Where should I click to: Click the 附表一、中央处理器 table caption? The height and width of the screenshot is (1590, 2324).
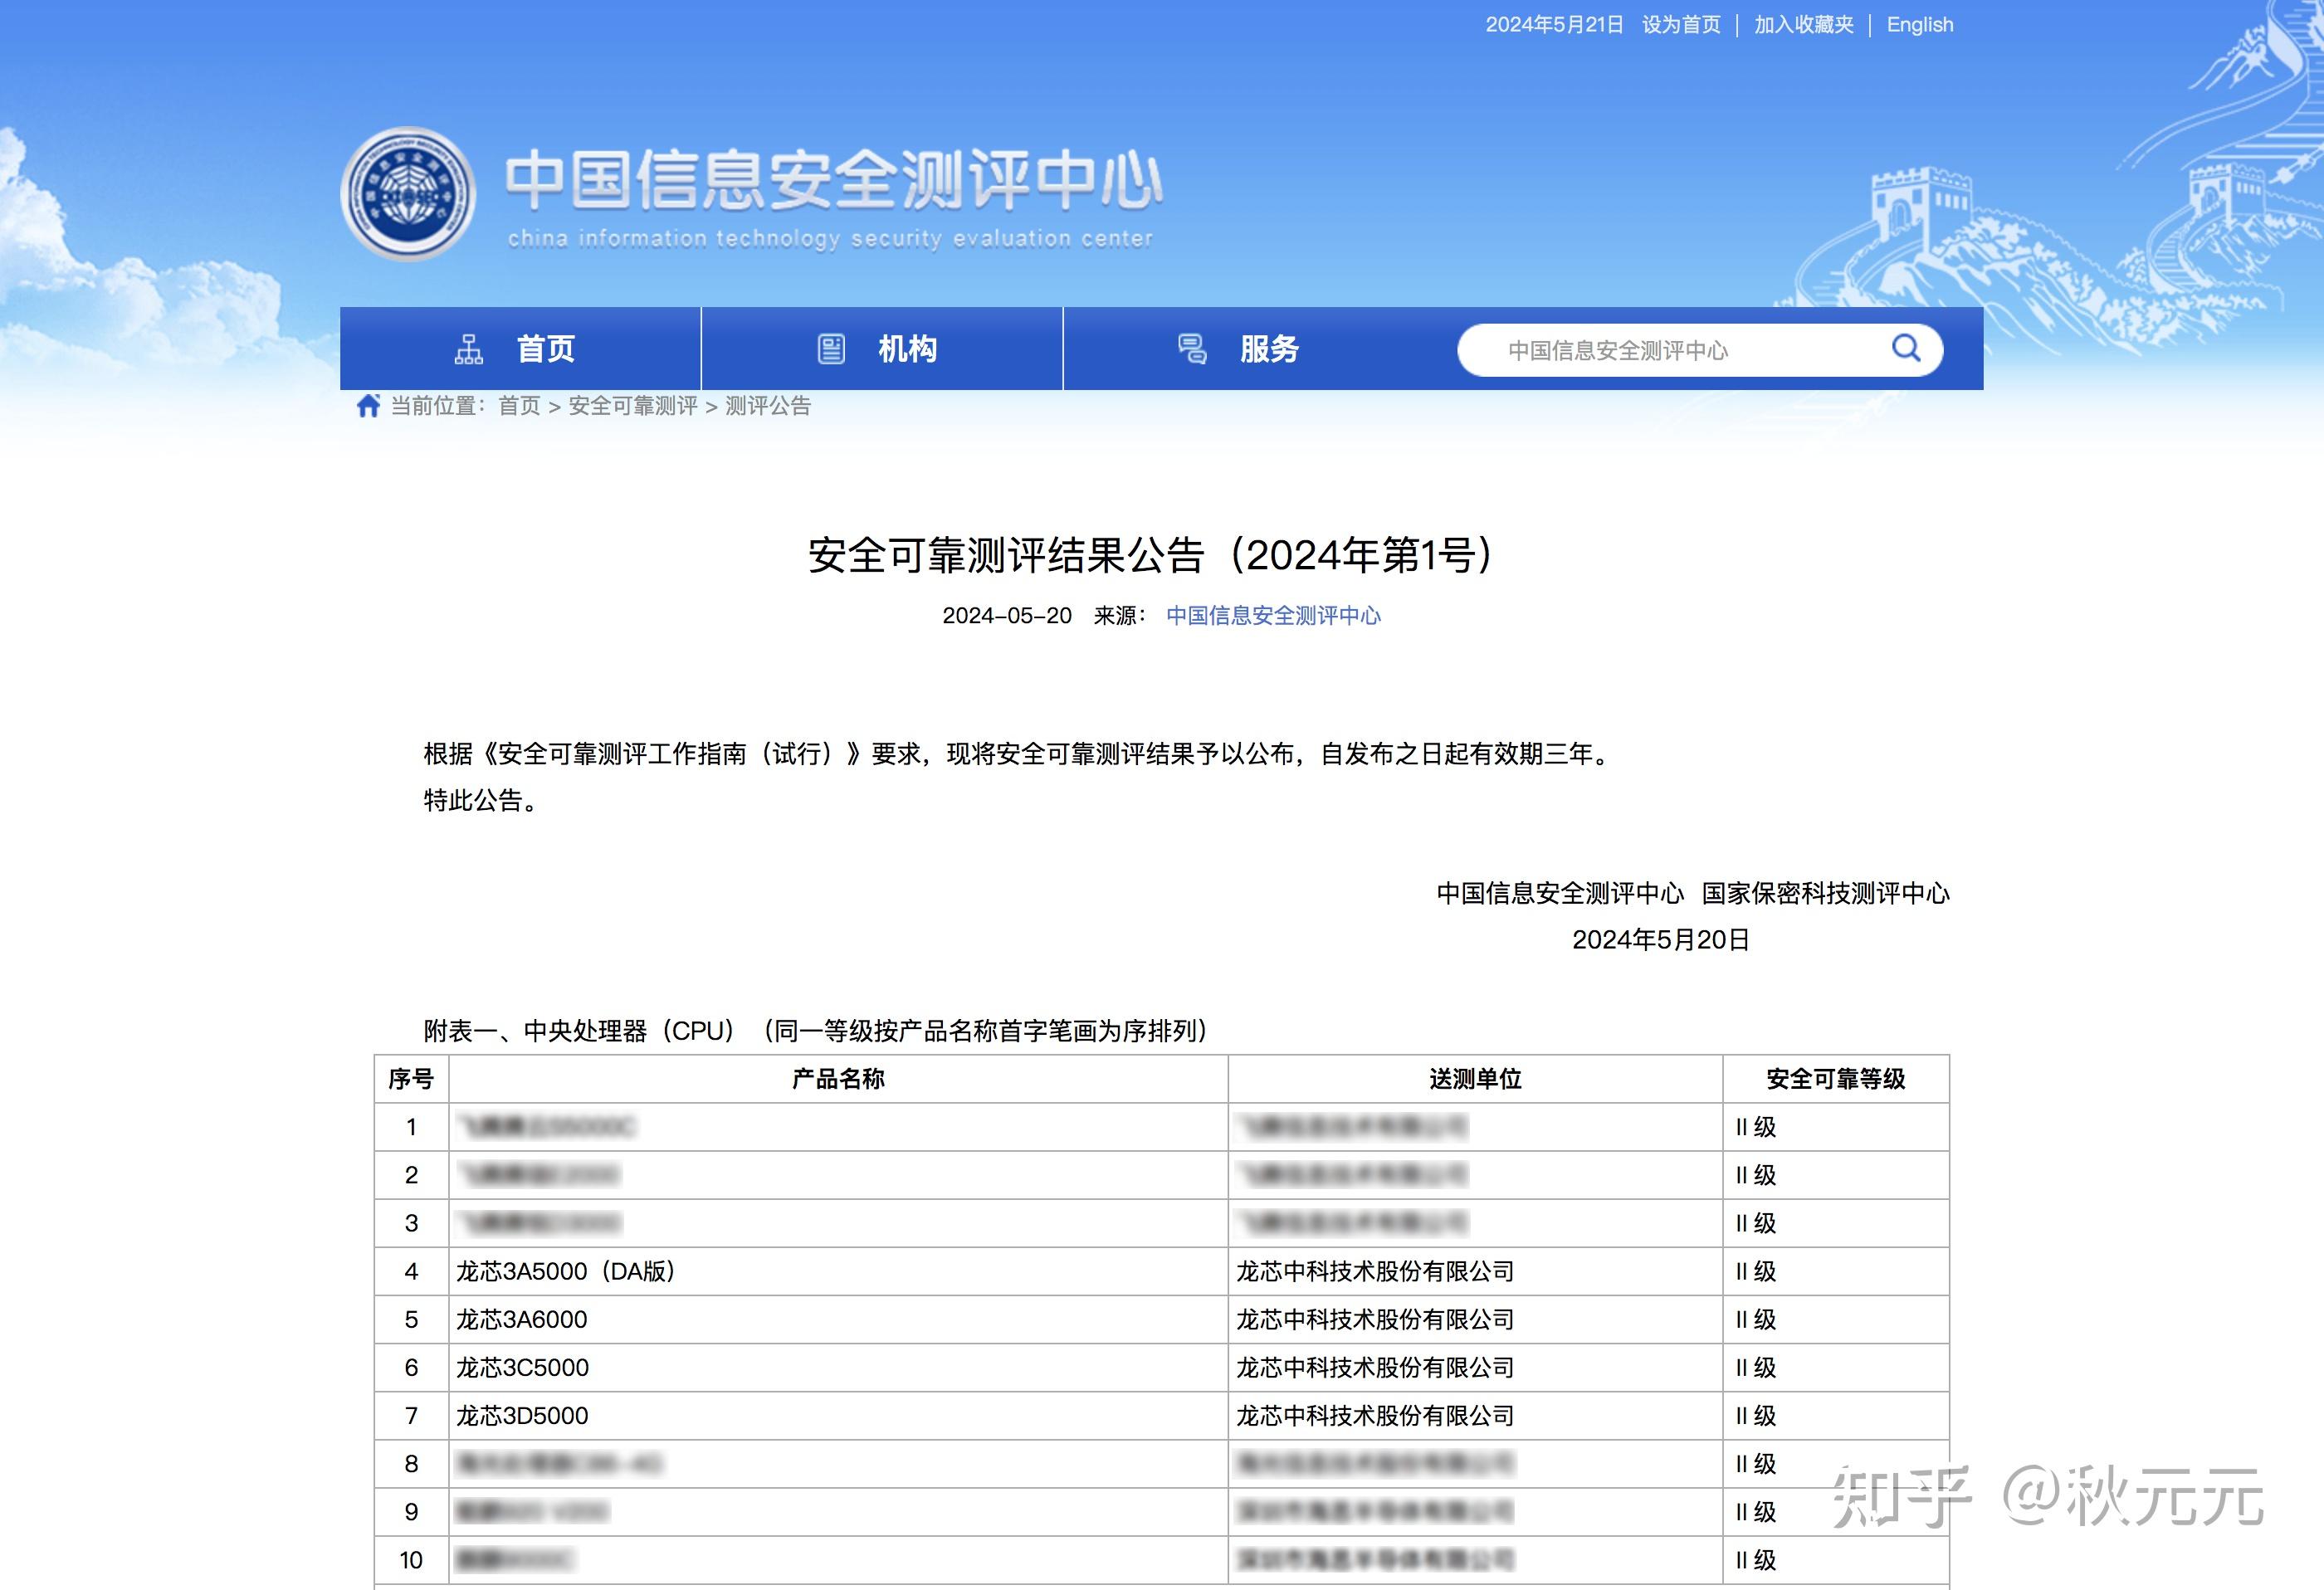(x=816, y=1031)
